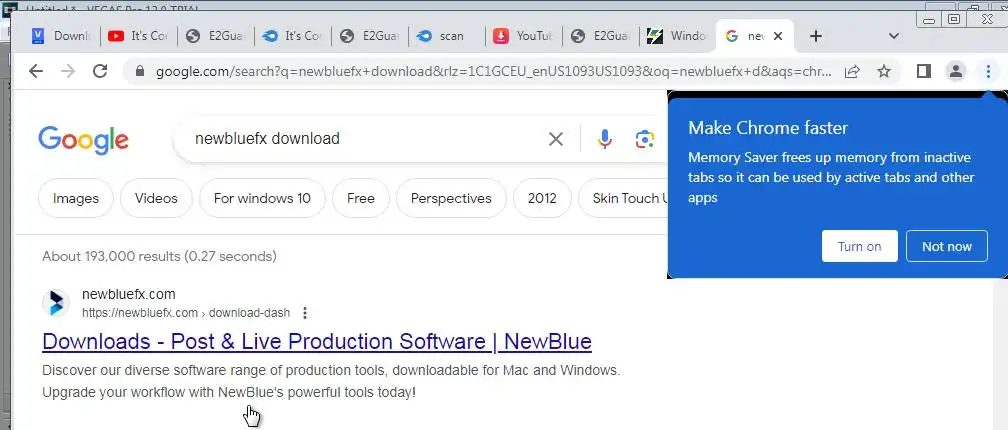Apply the 2012 filter chip

click(x=542, y=198)
